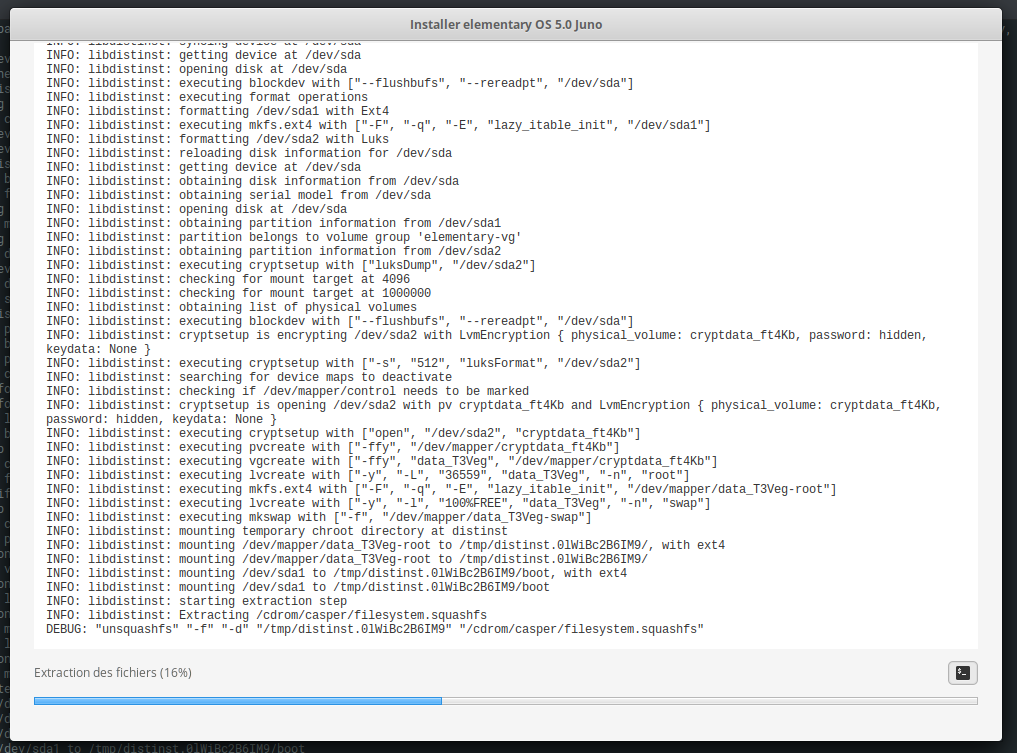Click the 'executing format operations' log line
This screenshot has height=753, width=1017.
pyautogui.click(x=207, y=97)
